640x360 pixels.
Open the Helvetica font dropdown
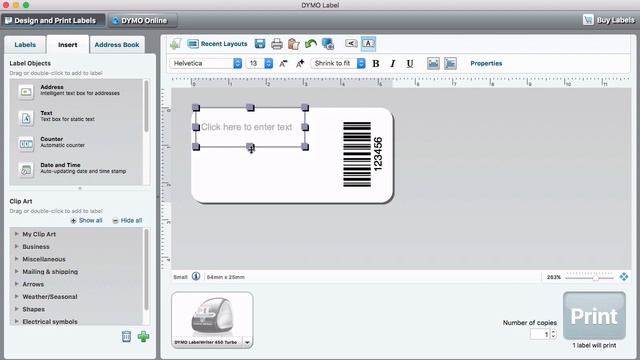tap(238, 63)
